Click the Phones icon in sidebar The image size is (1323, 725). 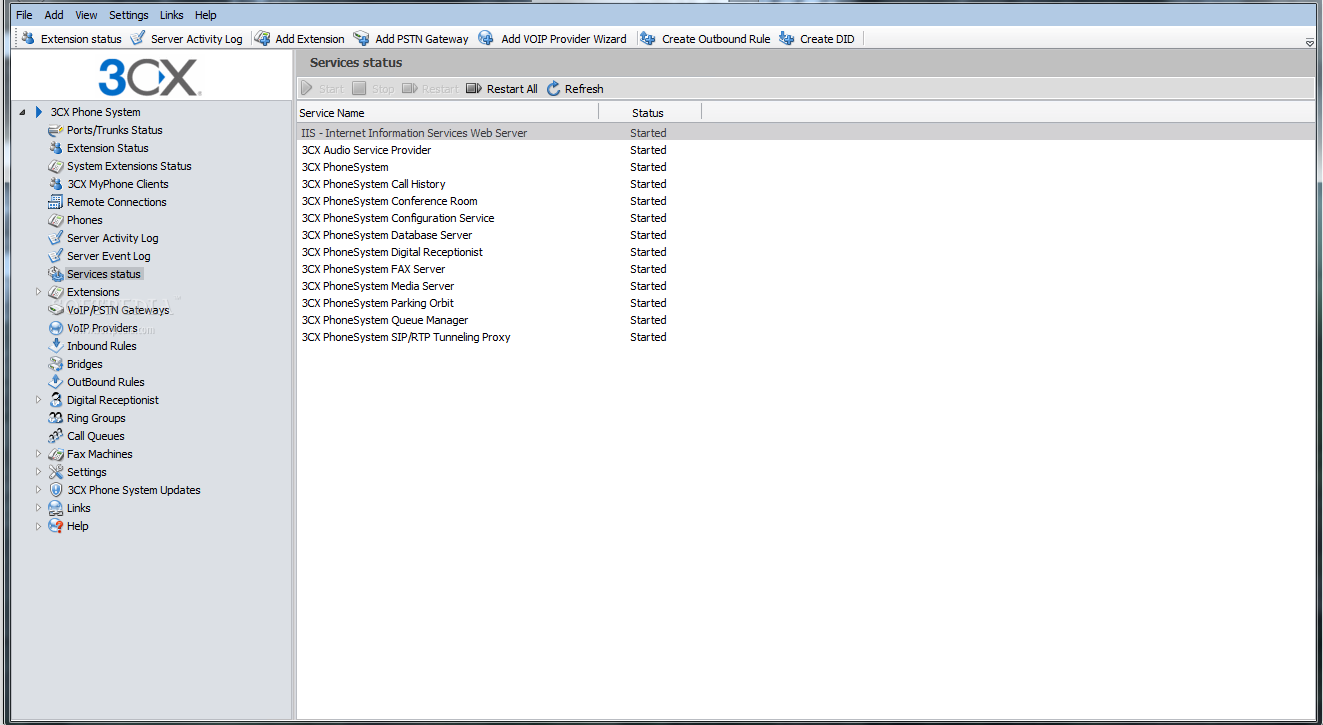(x=56, y=220)
